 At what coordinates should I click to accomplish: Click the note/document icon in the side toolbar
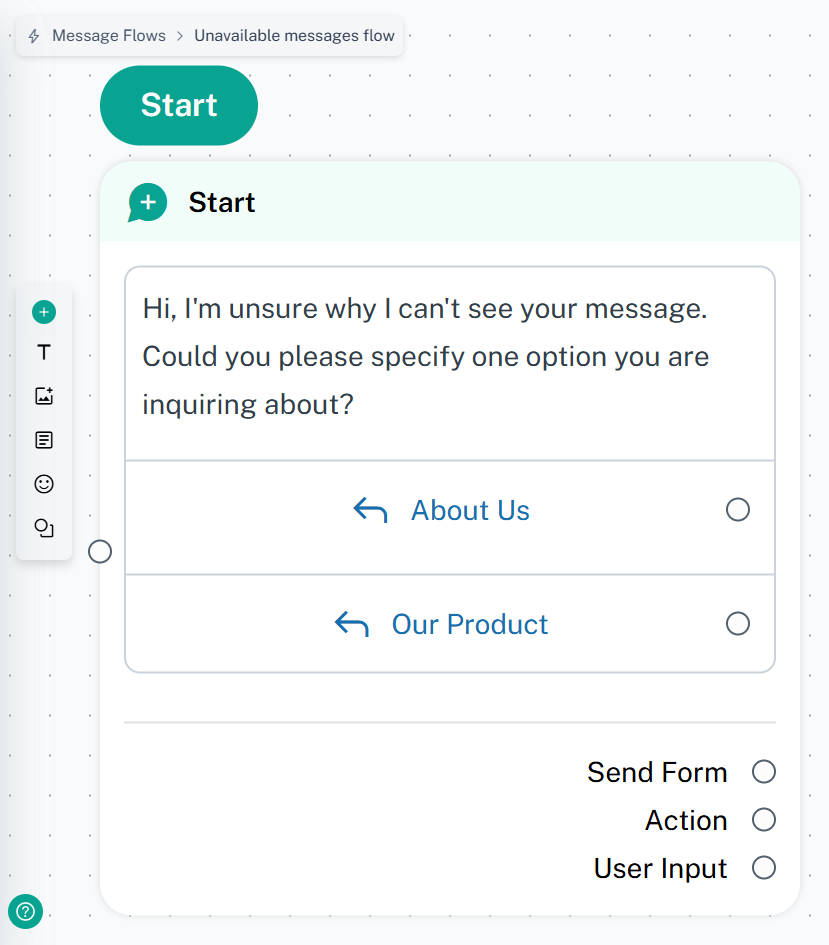pyautogui.click(x=44, y=440)
